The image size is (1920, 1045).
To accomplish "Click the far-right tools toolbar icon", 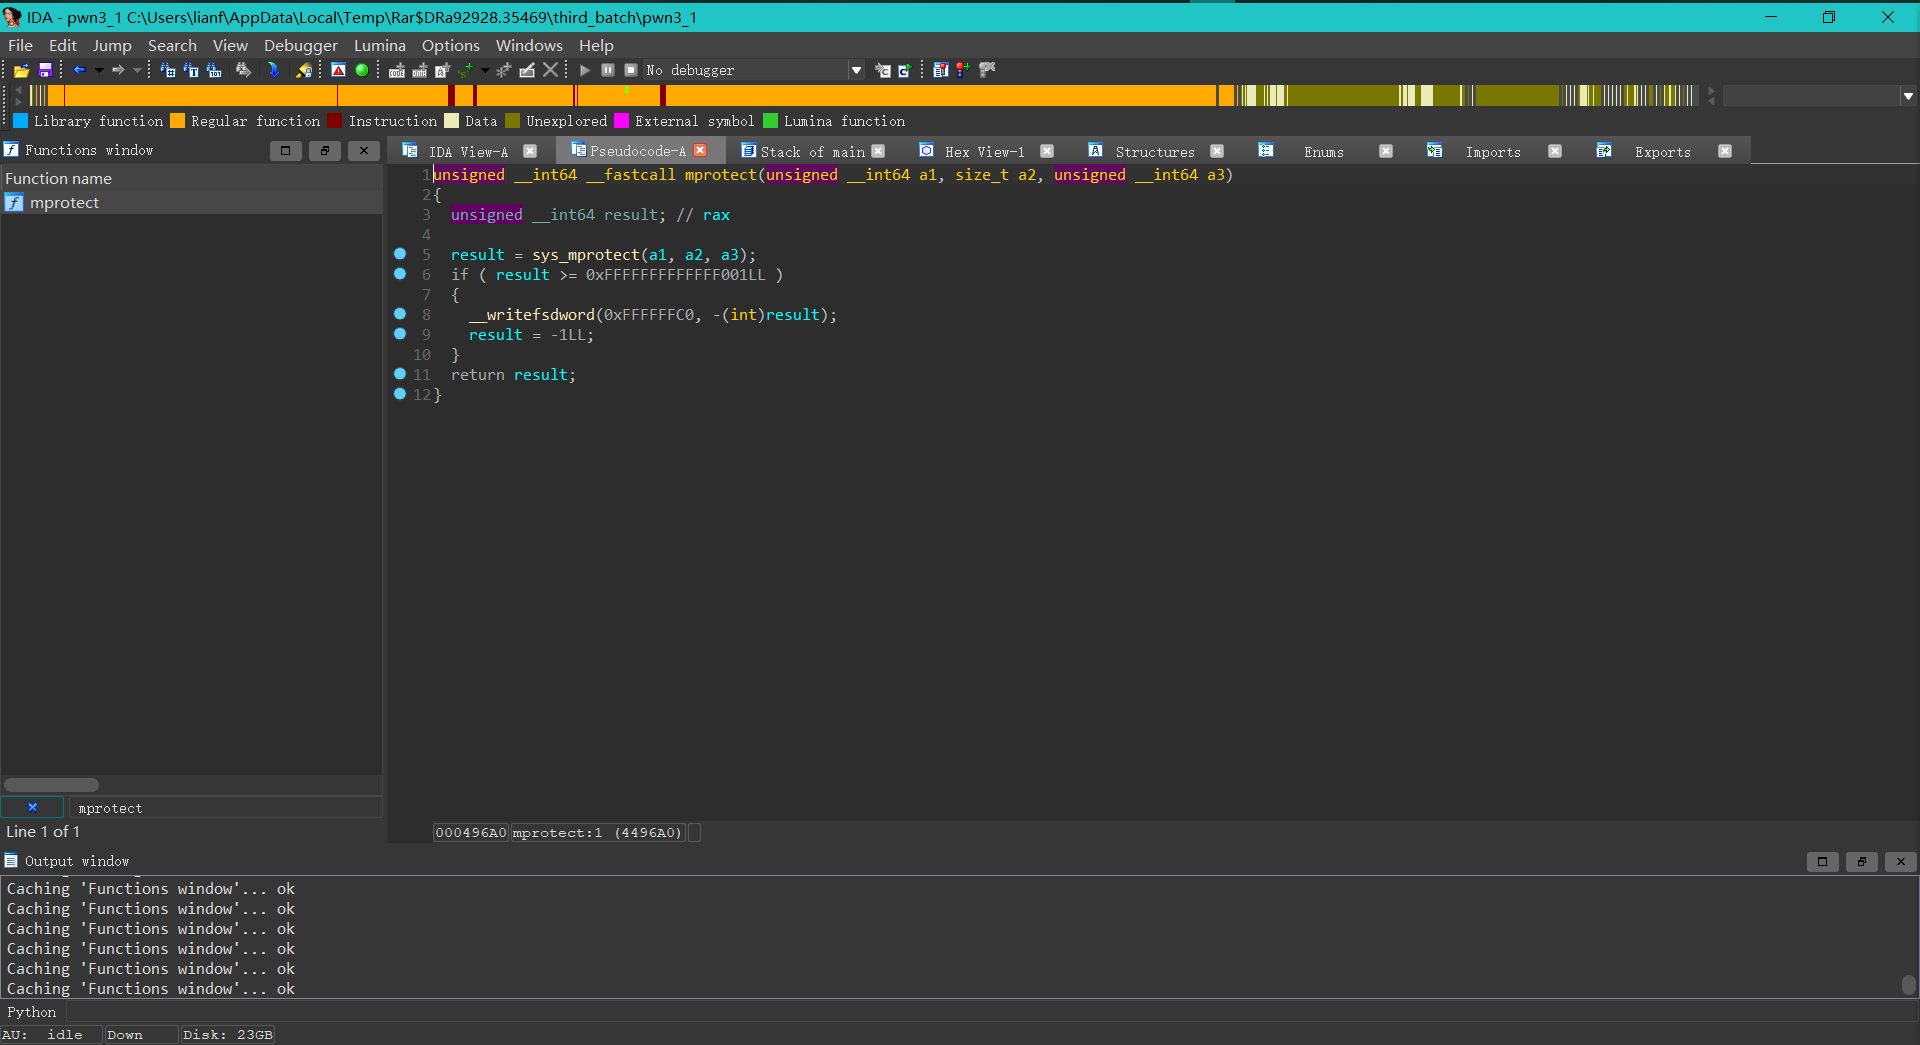I will 987,70.
